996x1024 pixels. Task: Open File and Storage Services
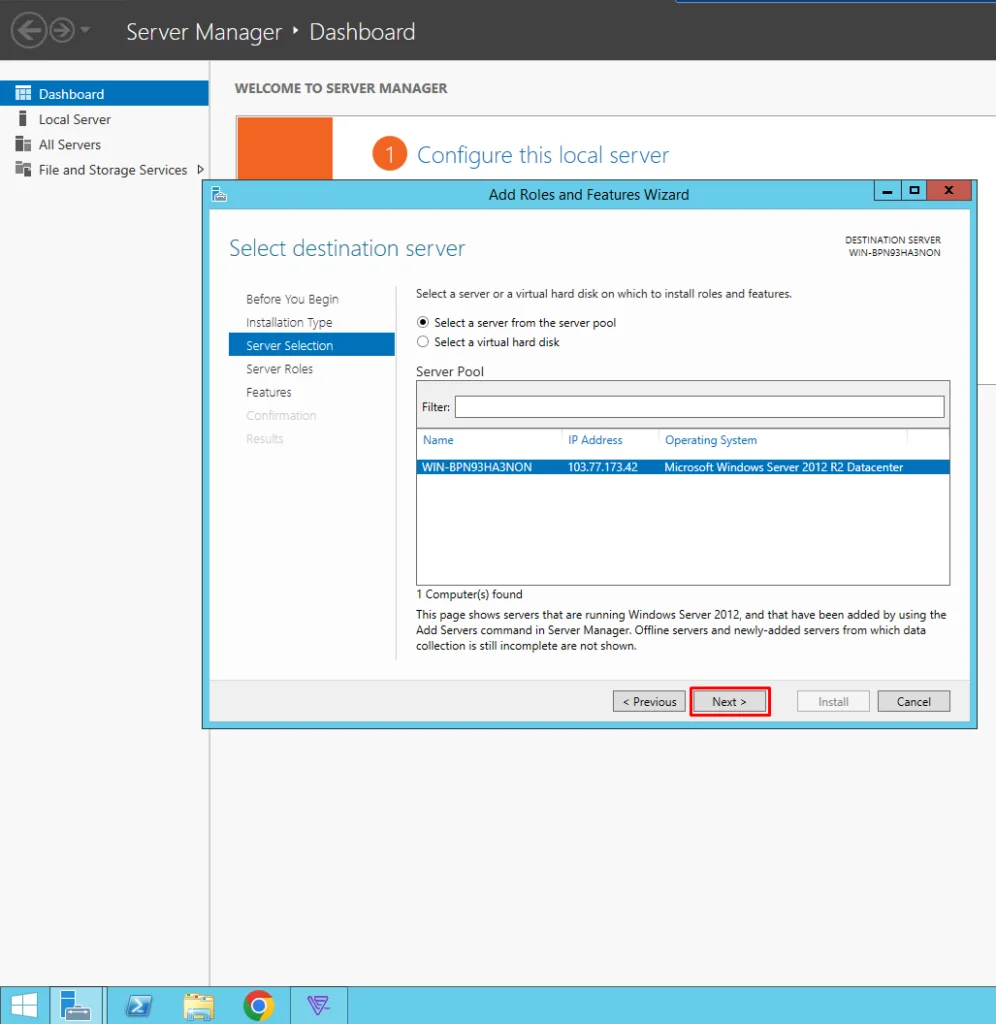(112, 170)
